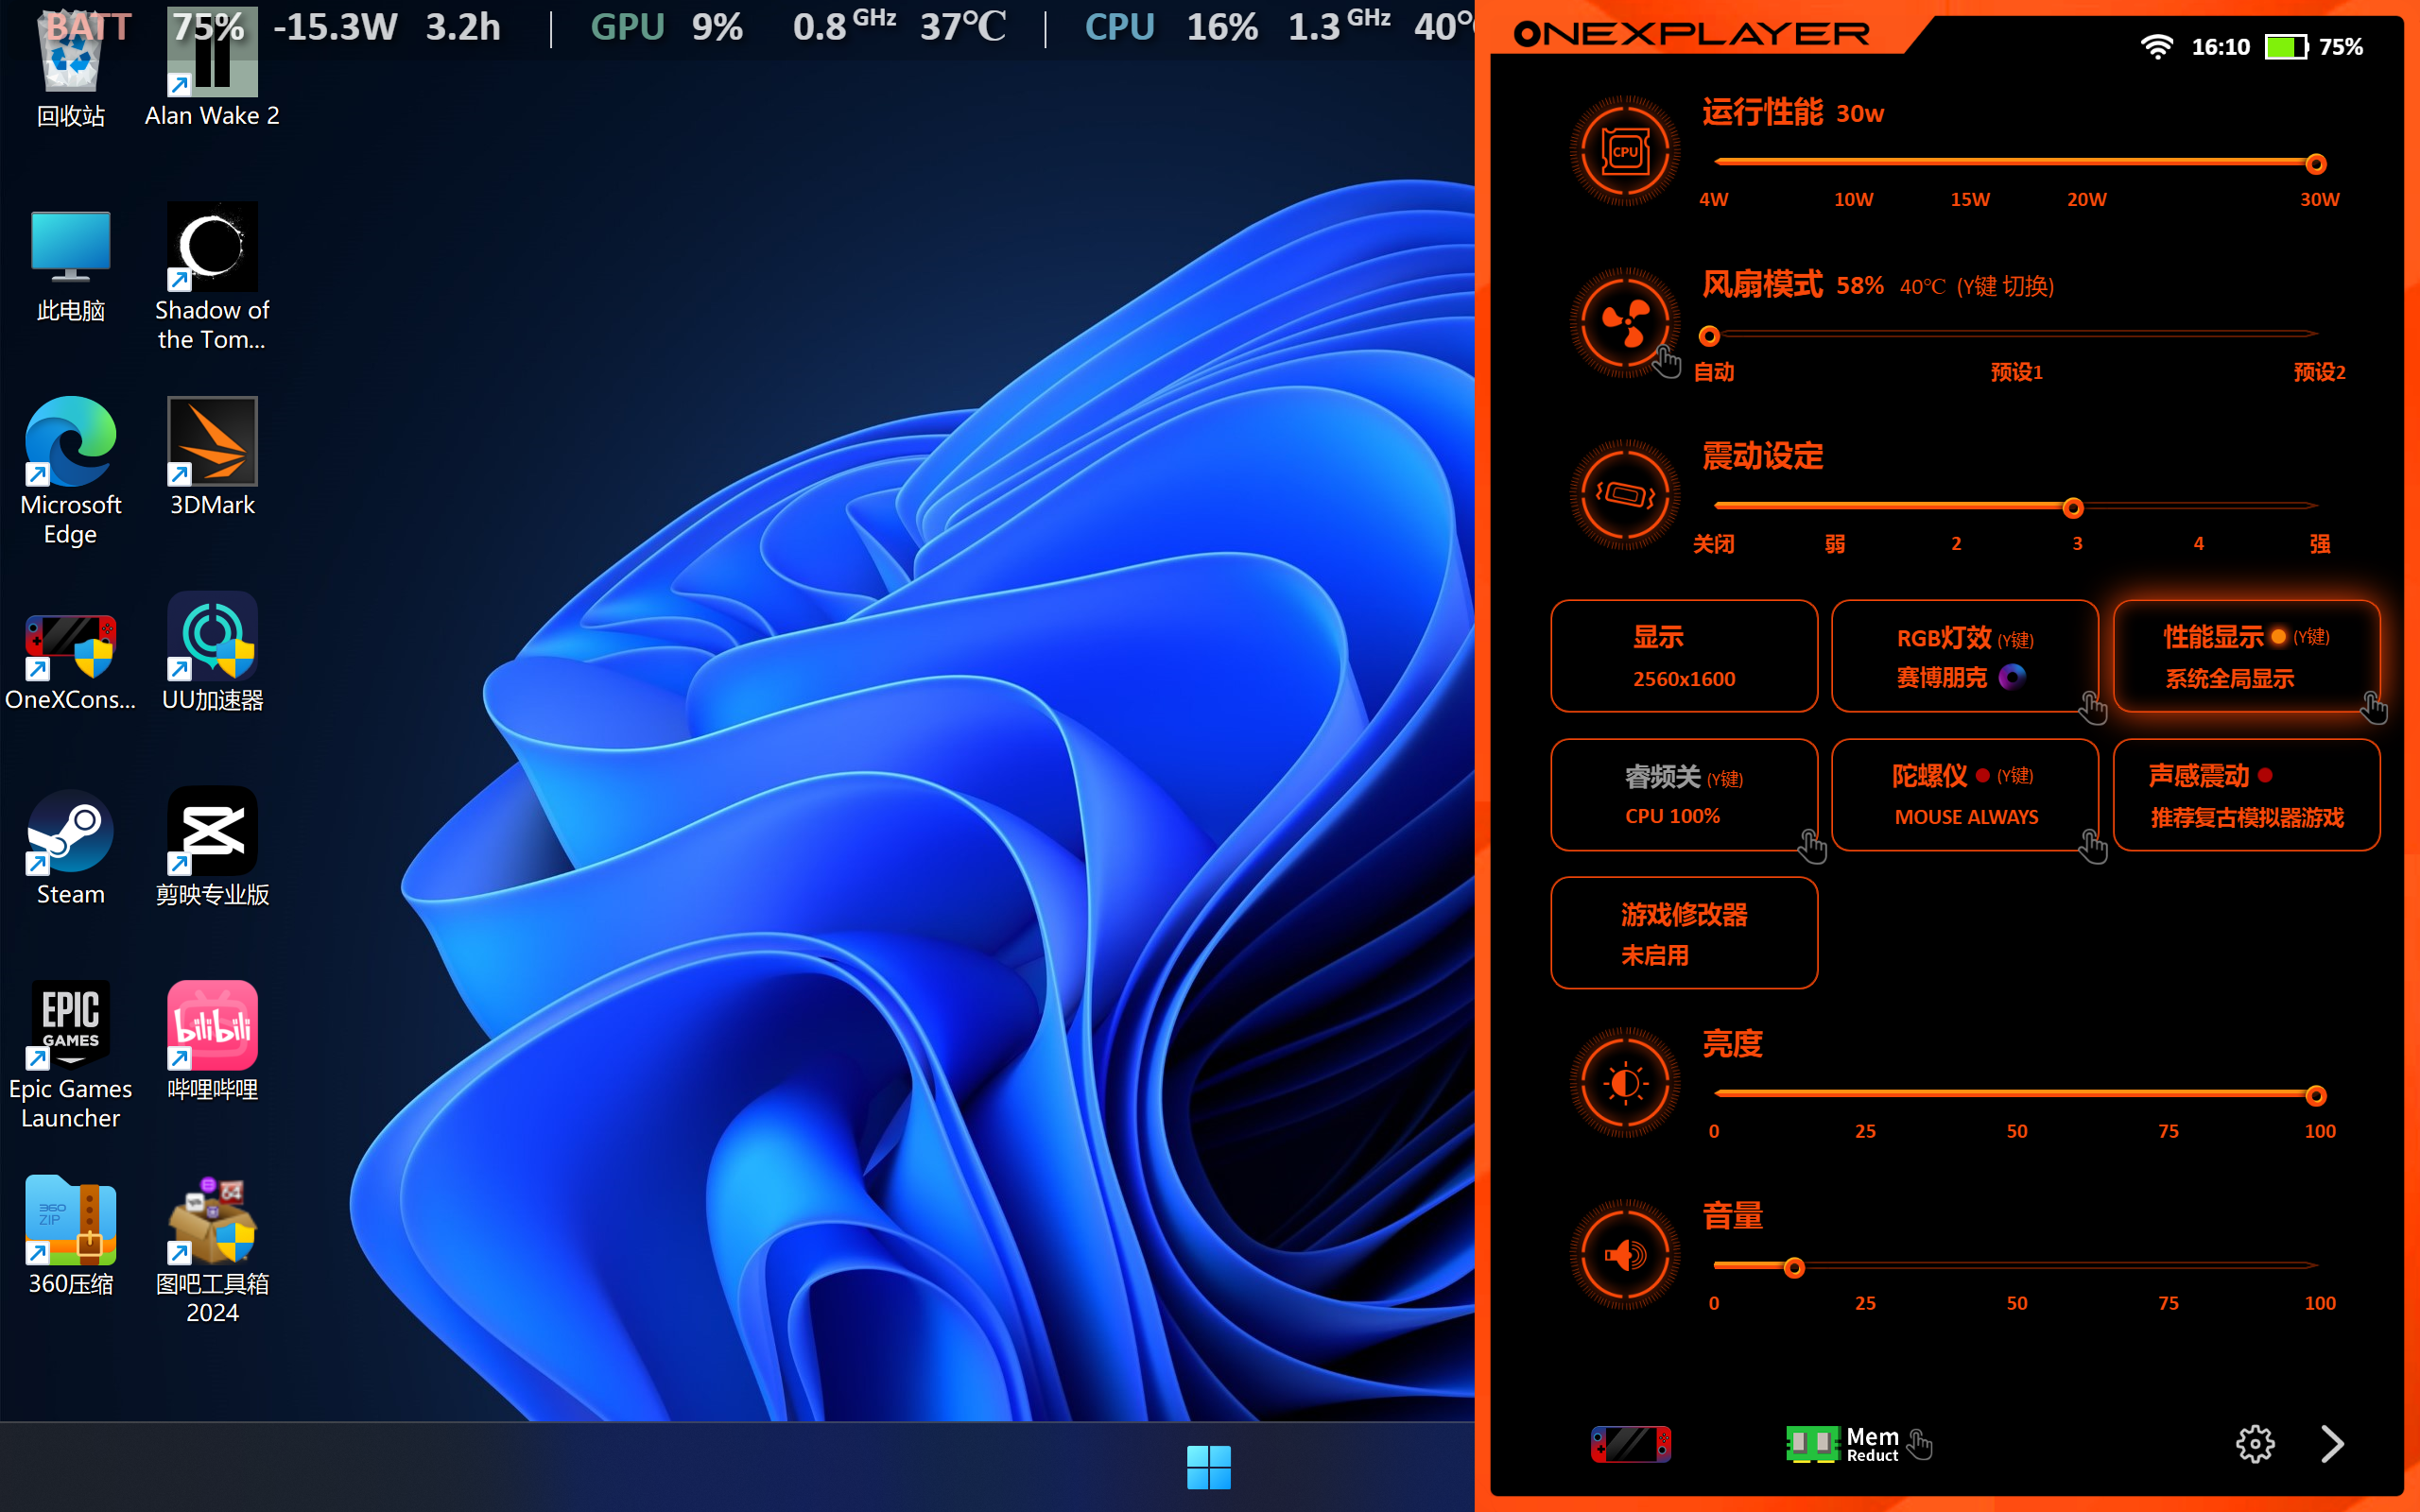
Task: Open Microsoft Edge desktop icon
Action: pyautogui.click(x=70, y=470)
